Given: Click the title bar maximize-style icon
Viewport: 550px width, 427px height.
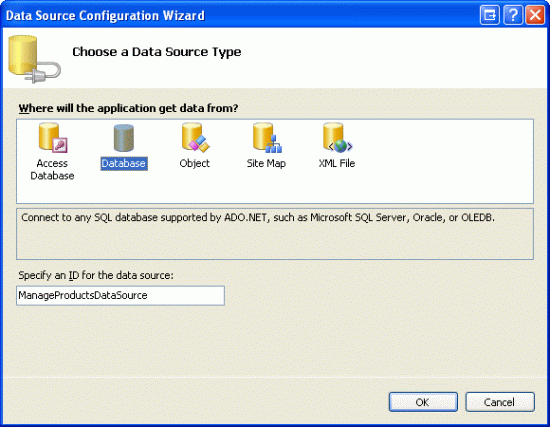Looking at the screenshot, I should click(490, 15).
